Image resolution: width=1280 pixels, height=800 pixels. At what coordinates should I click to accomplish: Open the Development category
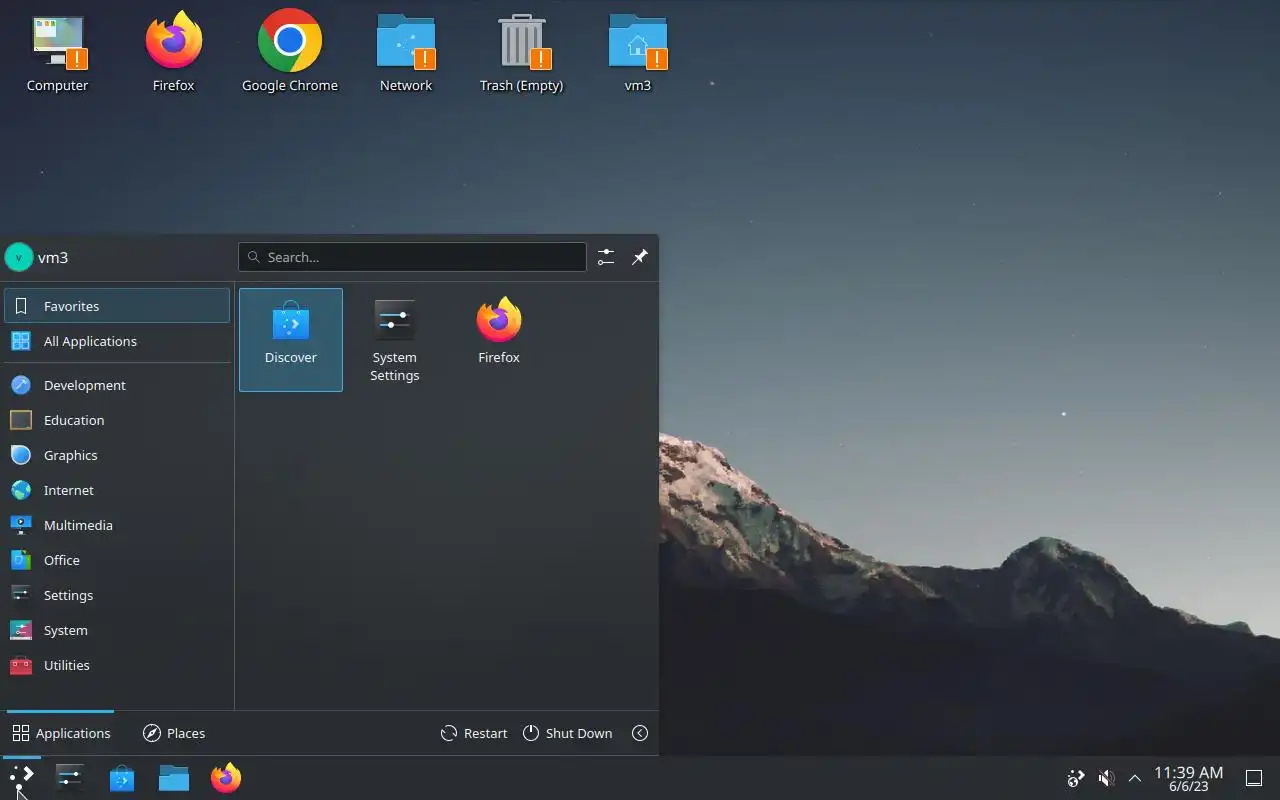pyautogui.click(x=117, y=385)
